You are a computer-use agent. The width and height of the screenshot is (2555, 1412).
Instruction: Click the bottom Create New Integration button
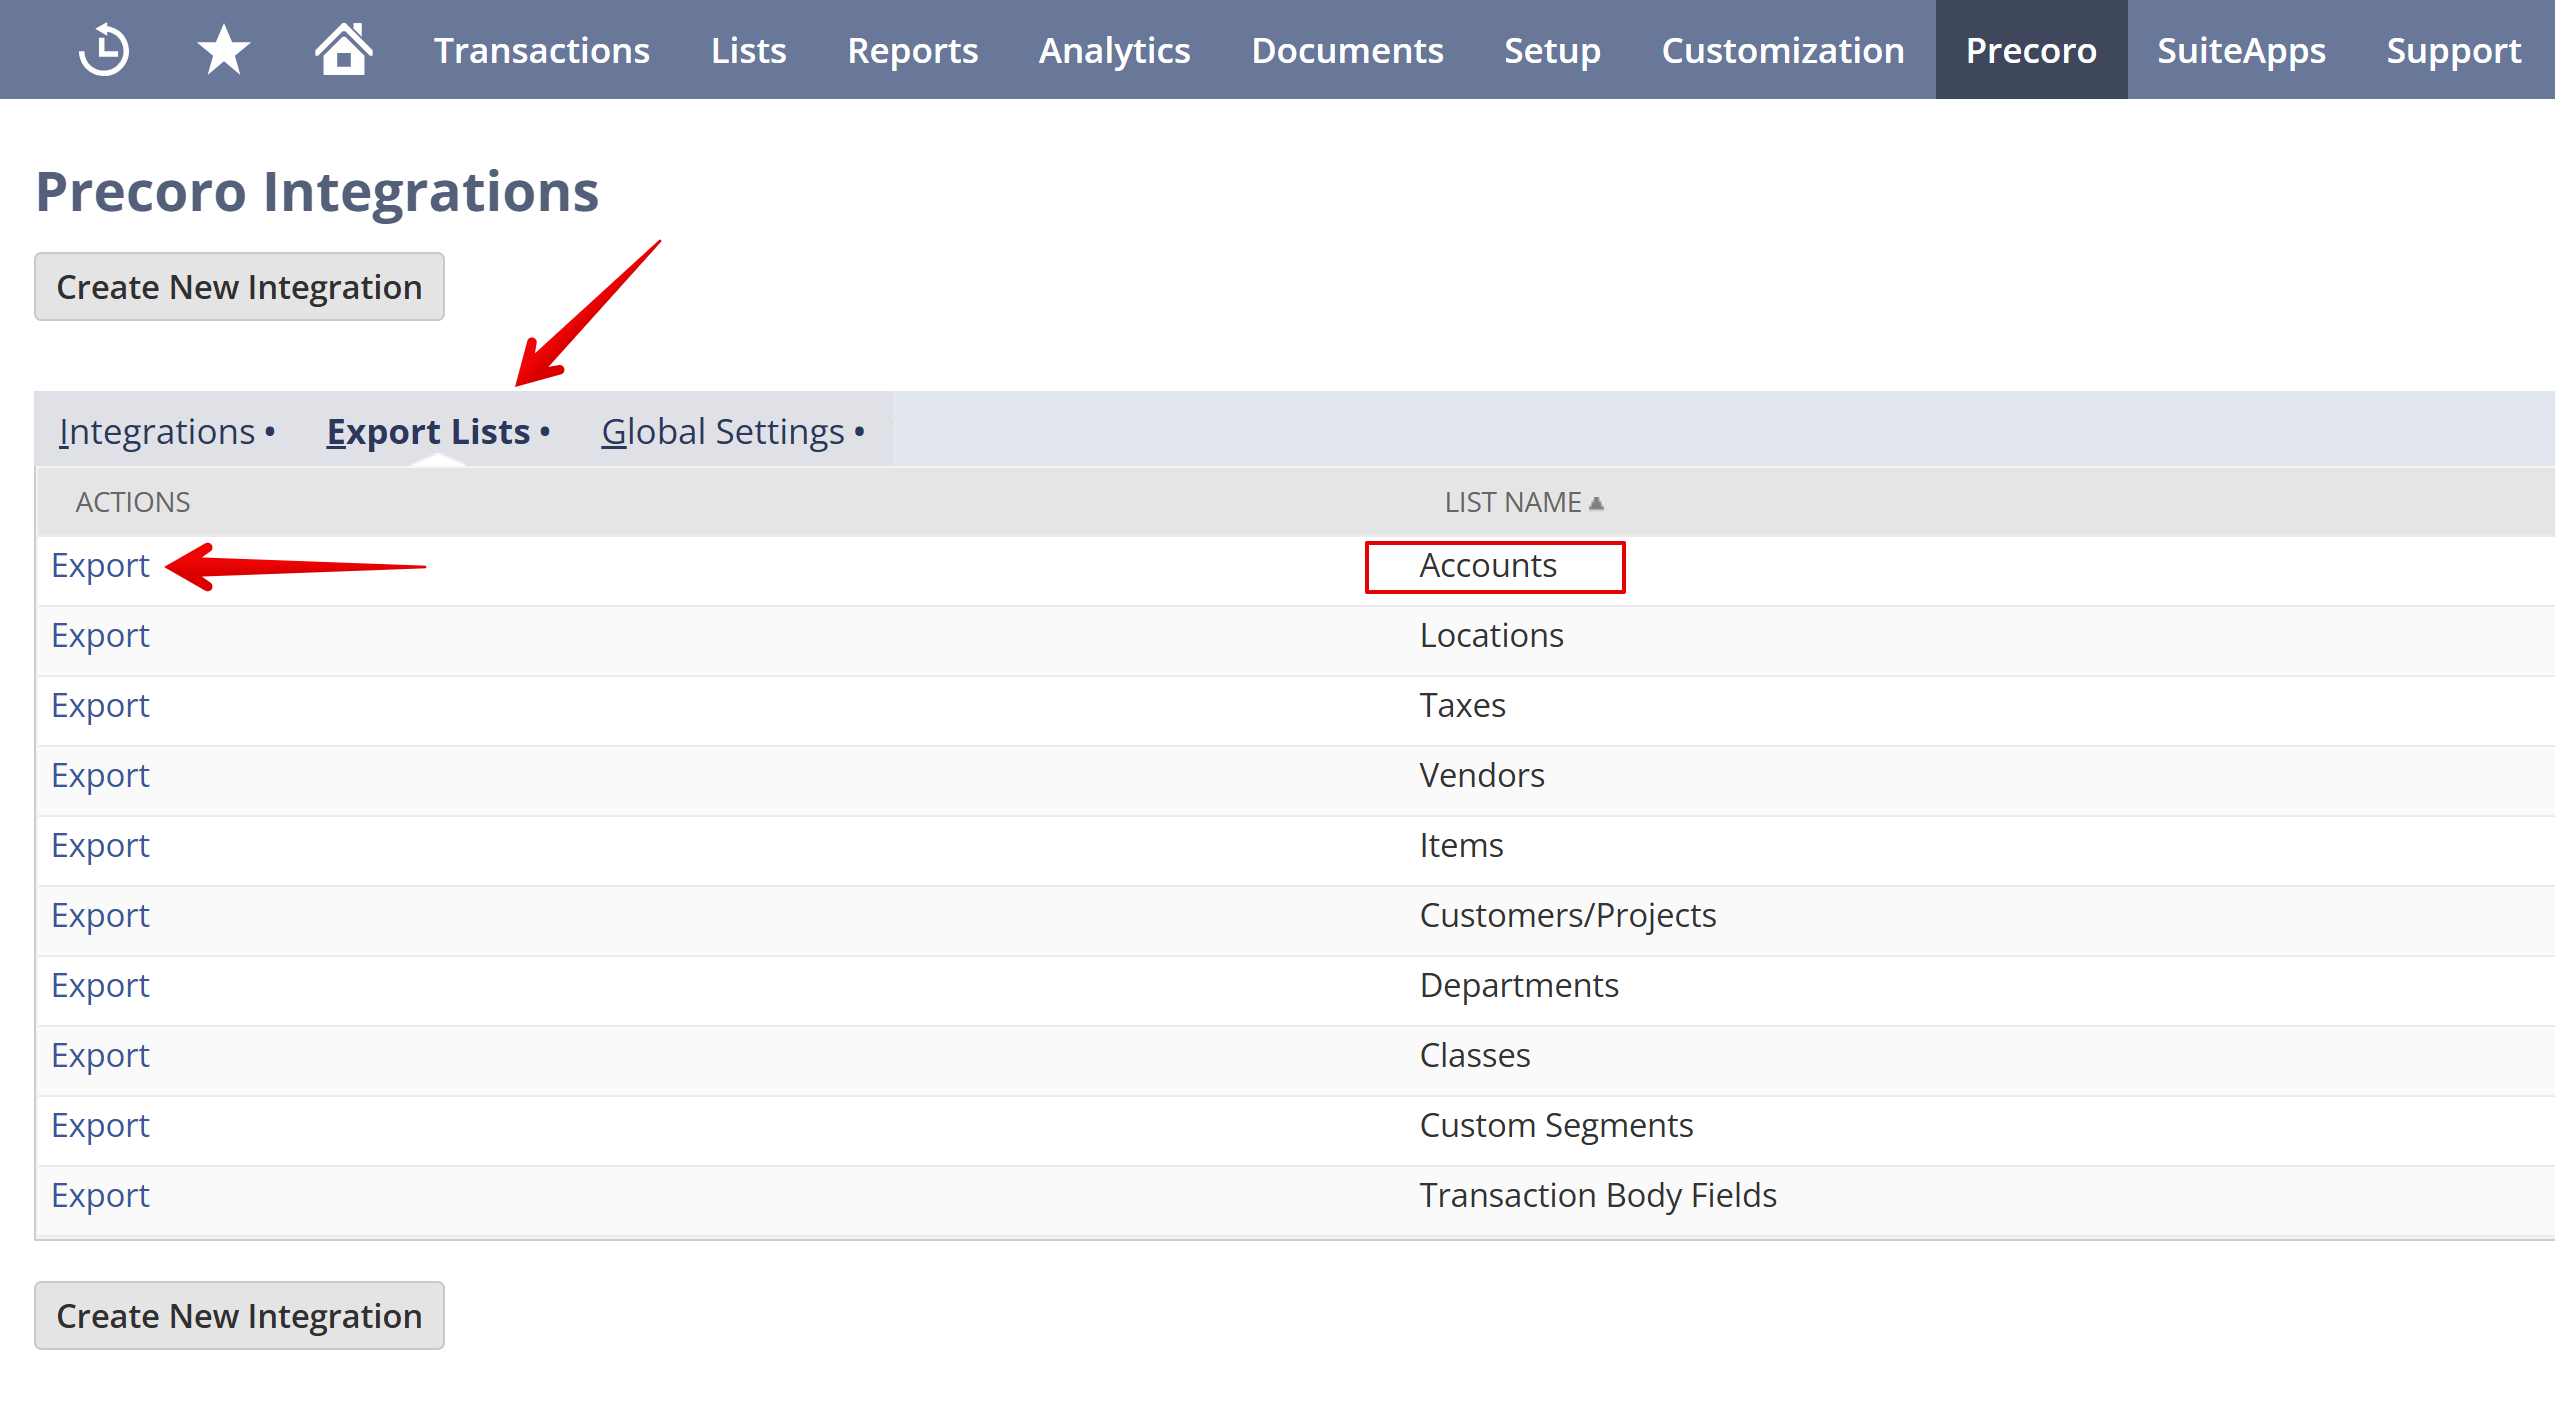[x=239, y=1316]
